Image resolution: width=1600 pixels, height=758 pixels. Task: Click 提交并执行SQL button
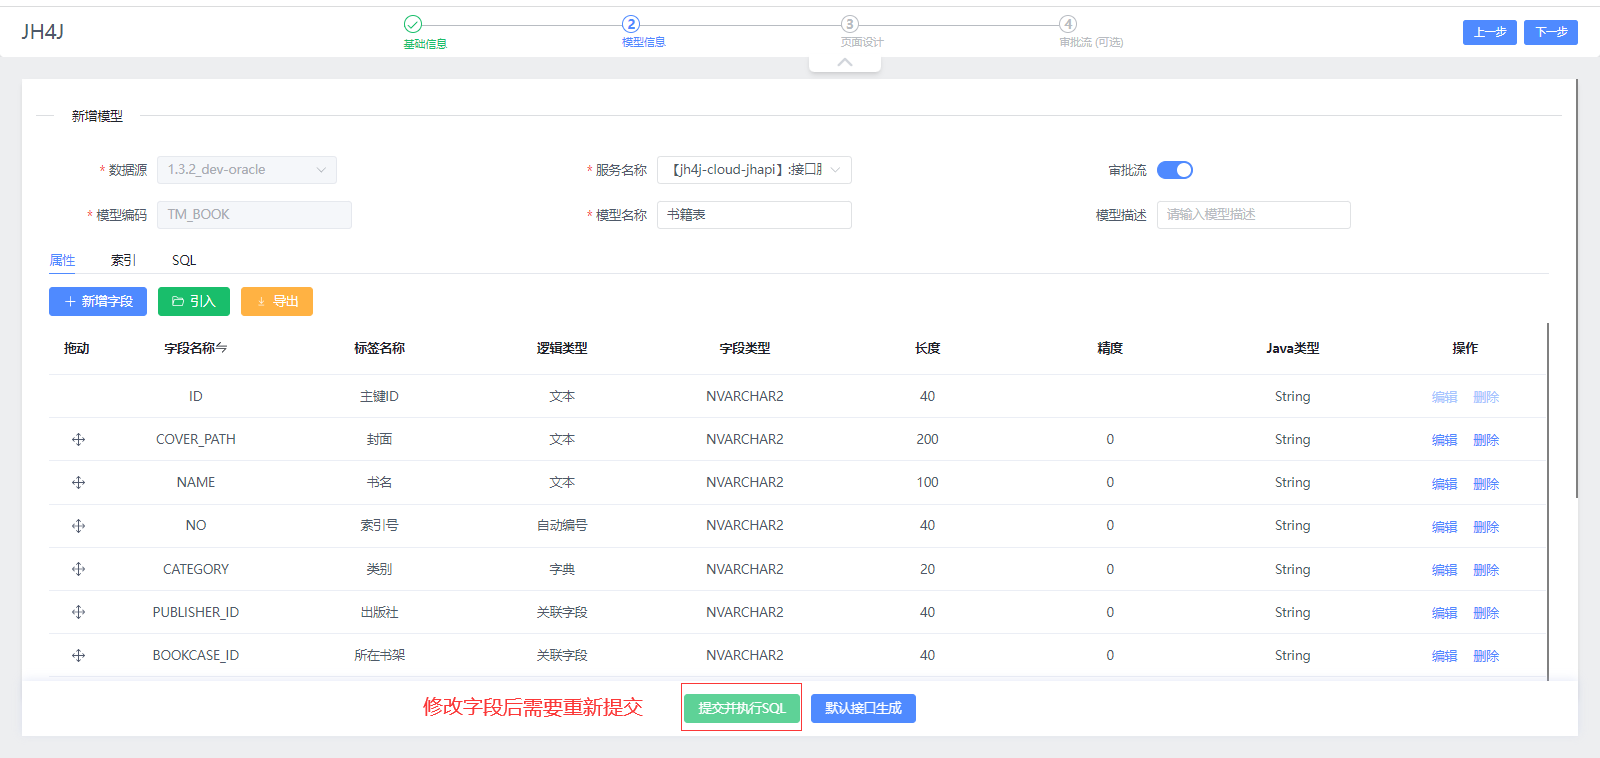pyautogui.click(x=741, y=708)
